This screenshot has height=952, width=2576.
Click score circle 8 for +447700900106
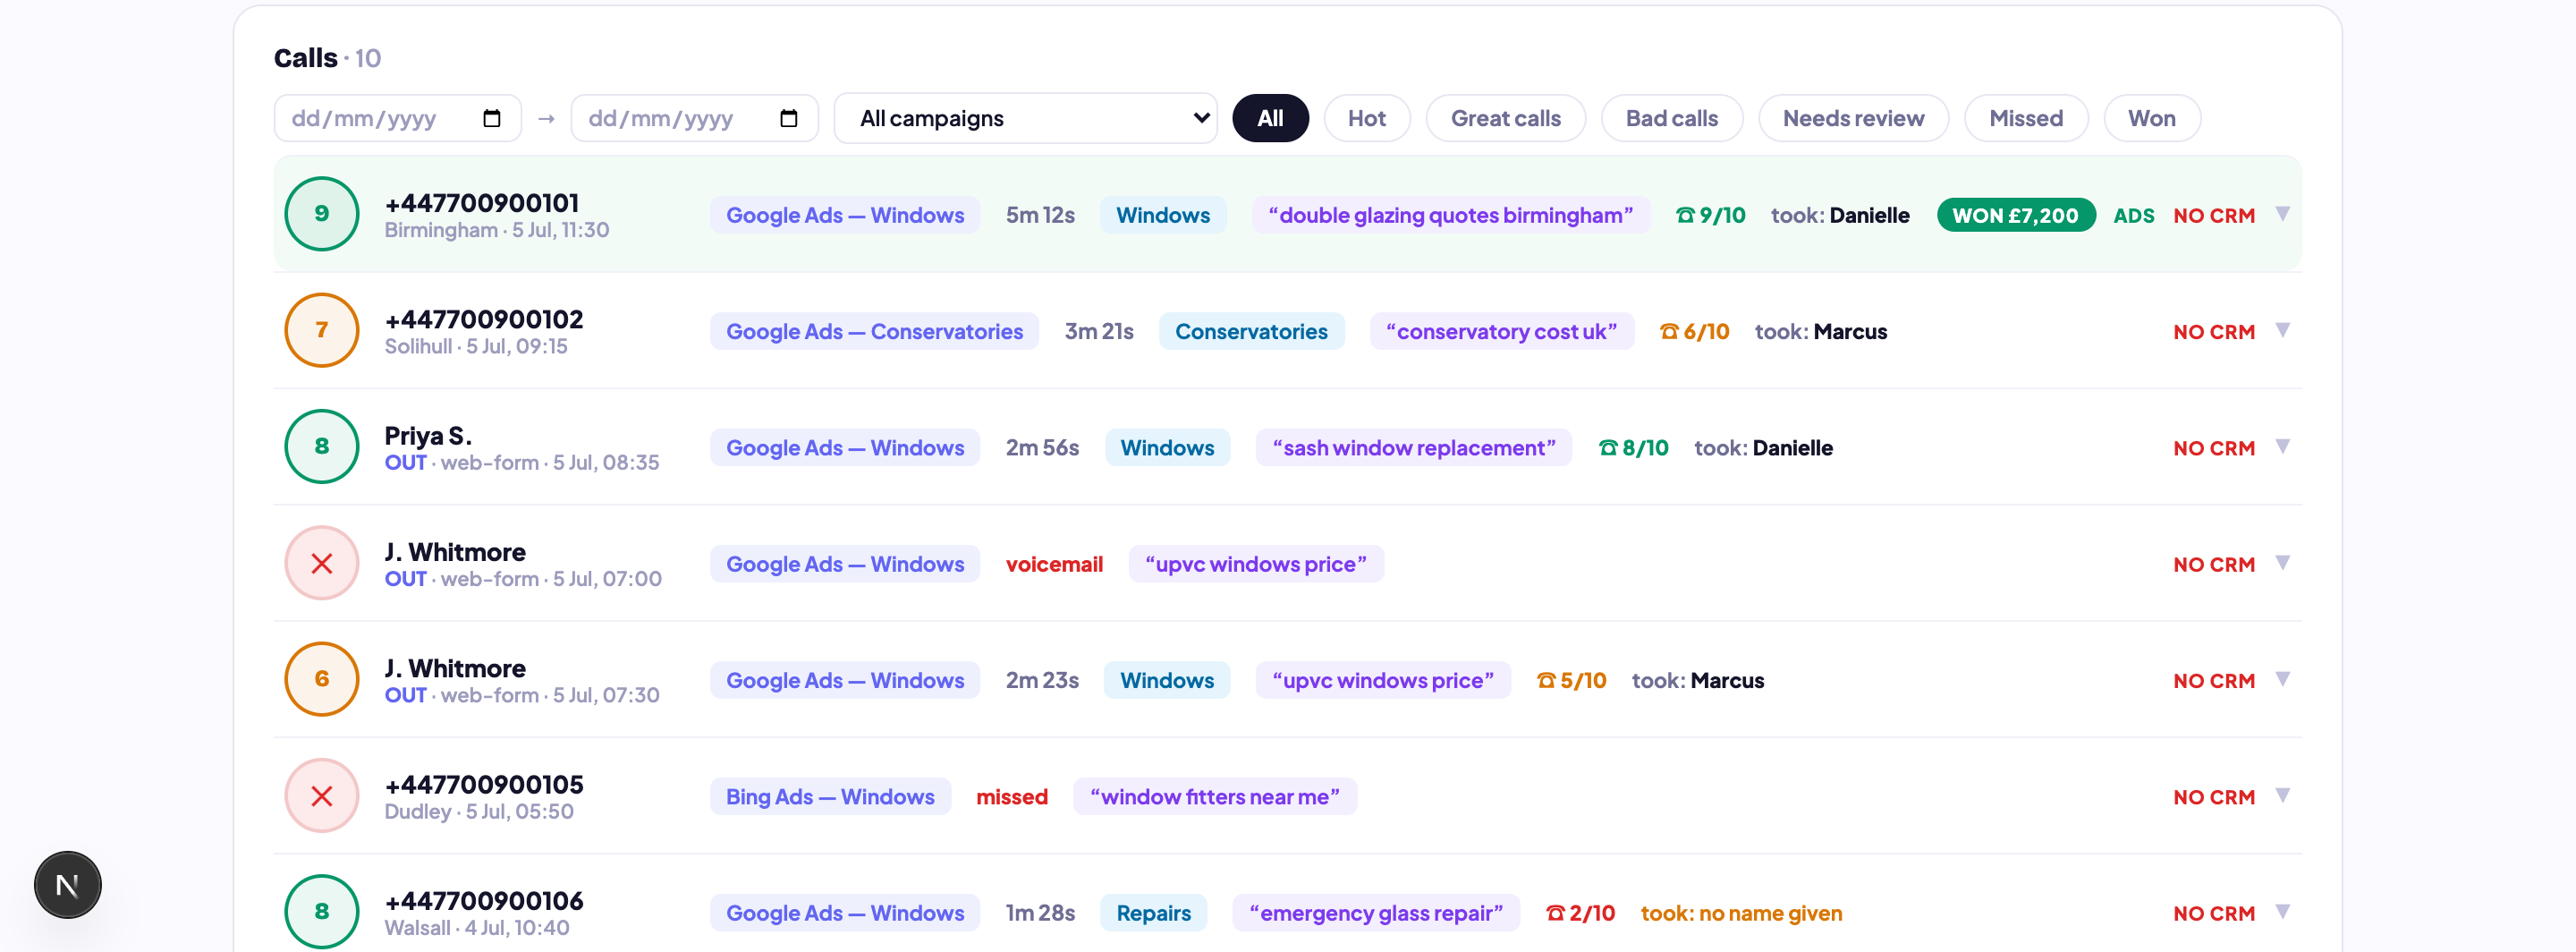[322, 912]
